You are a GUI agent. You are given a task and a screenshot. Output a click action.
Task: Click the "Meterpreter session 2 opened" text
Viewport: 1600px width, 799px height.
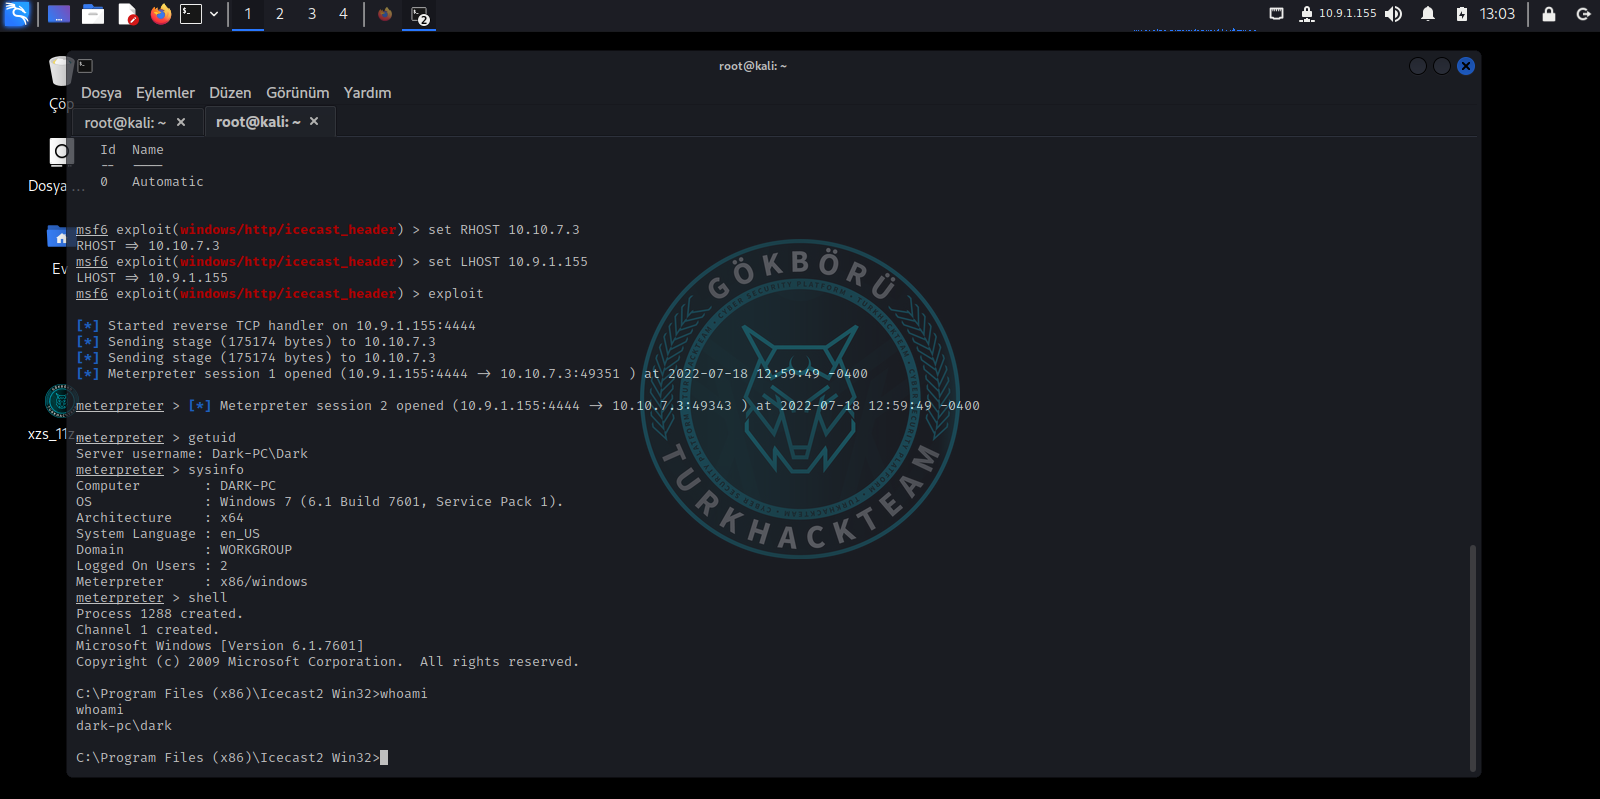point(600,406)
